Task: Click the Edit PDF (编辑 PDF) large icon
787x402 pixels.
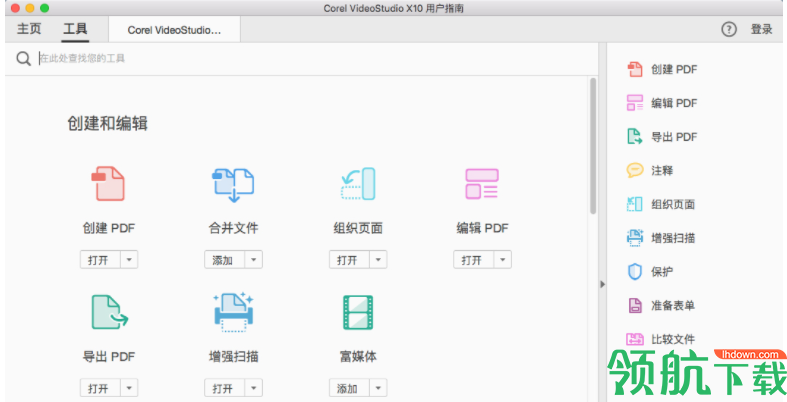Action: tap(482, 184)
